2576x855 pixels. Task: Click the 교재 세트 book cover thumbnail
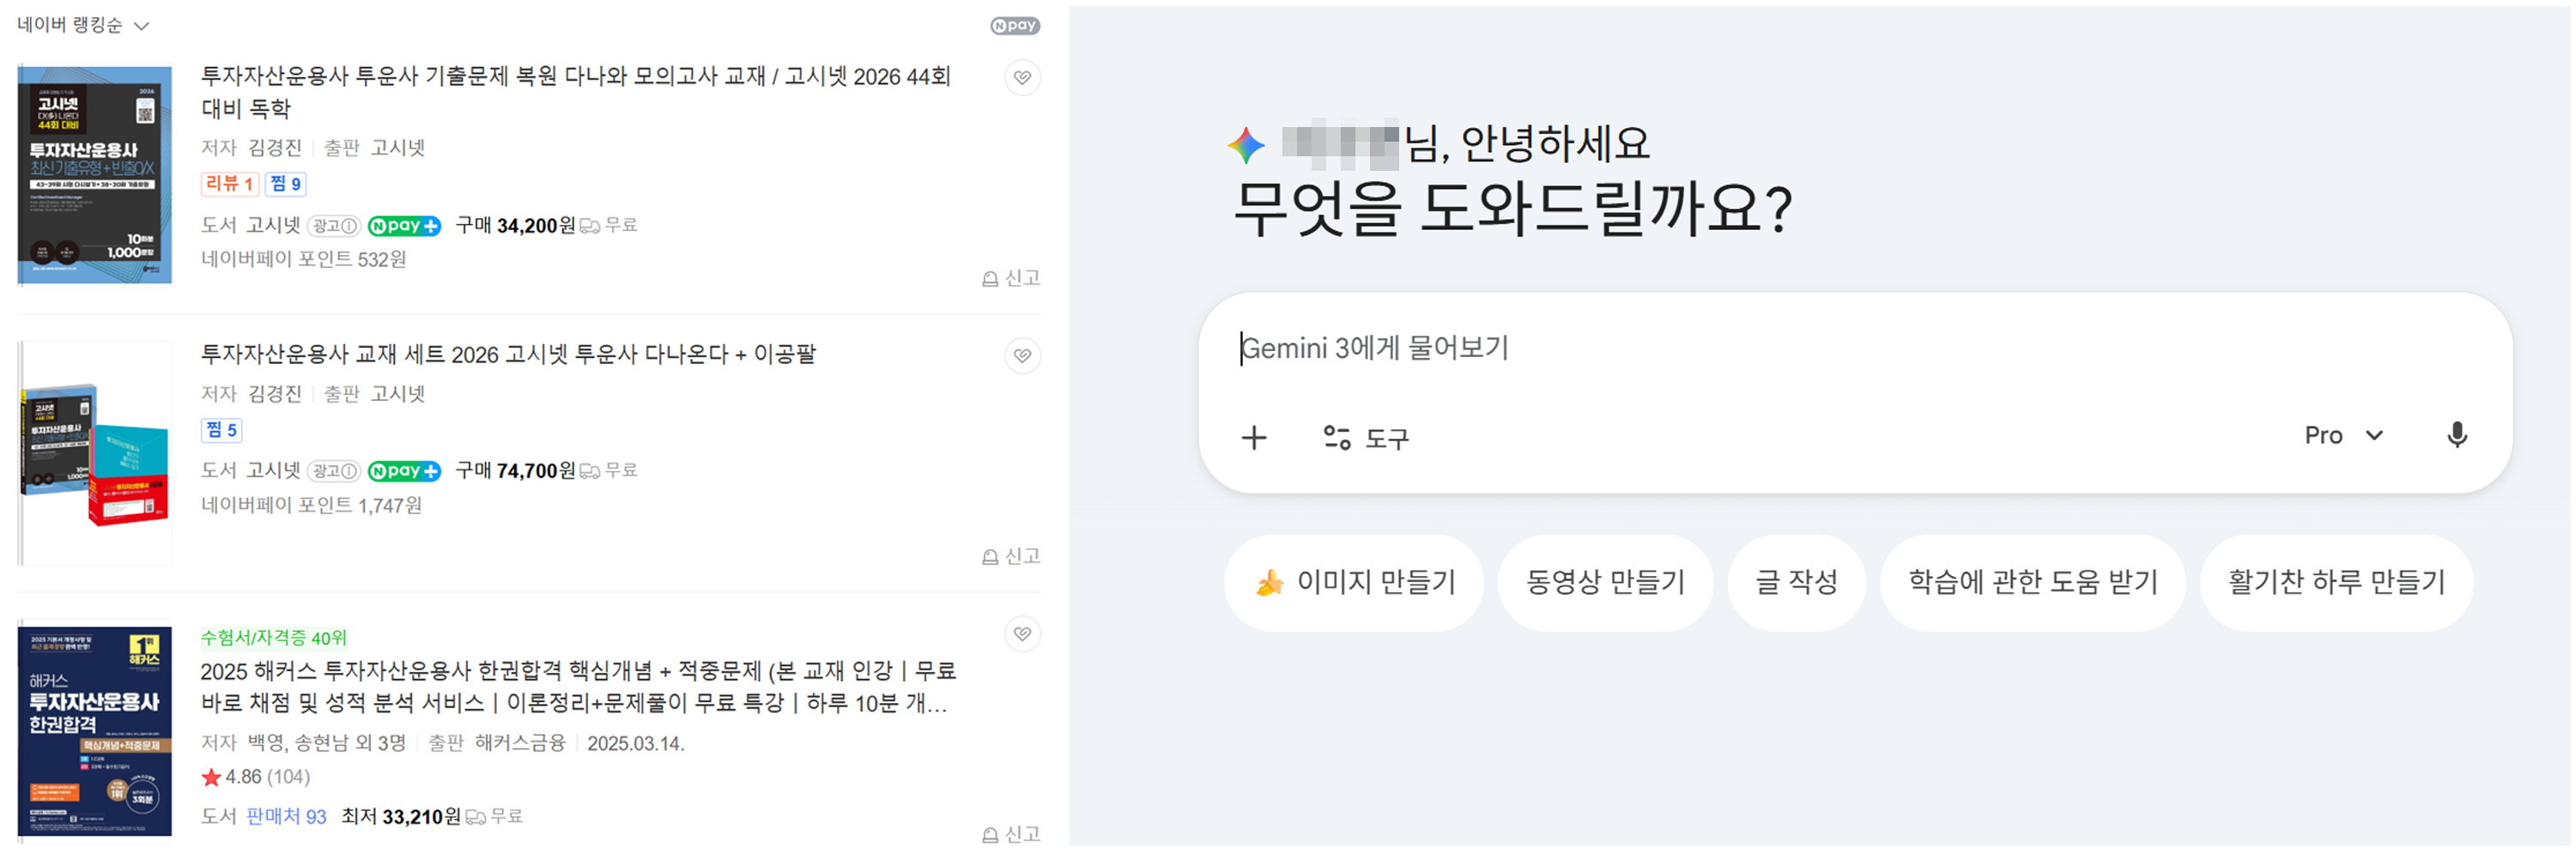(x=95, y=453)
